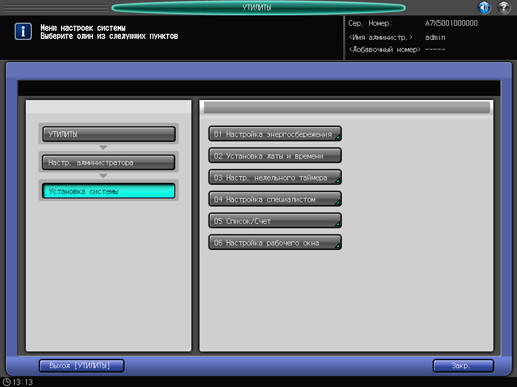
Task: Click serial number A7X5001000000 text
Action: click(x=451, y=23)
